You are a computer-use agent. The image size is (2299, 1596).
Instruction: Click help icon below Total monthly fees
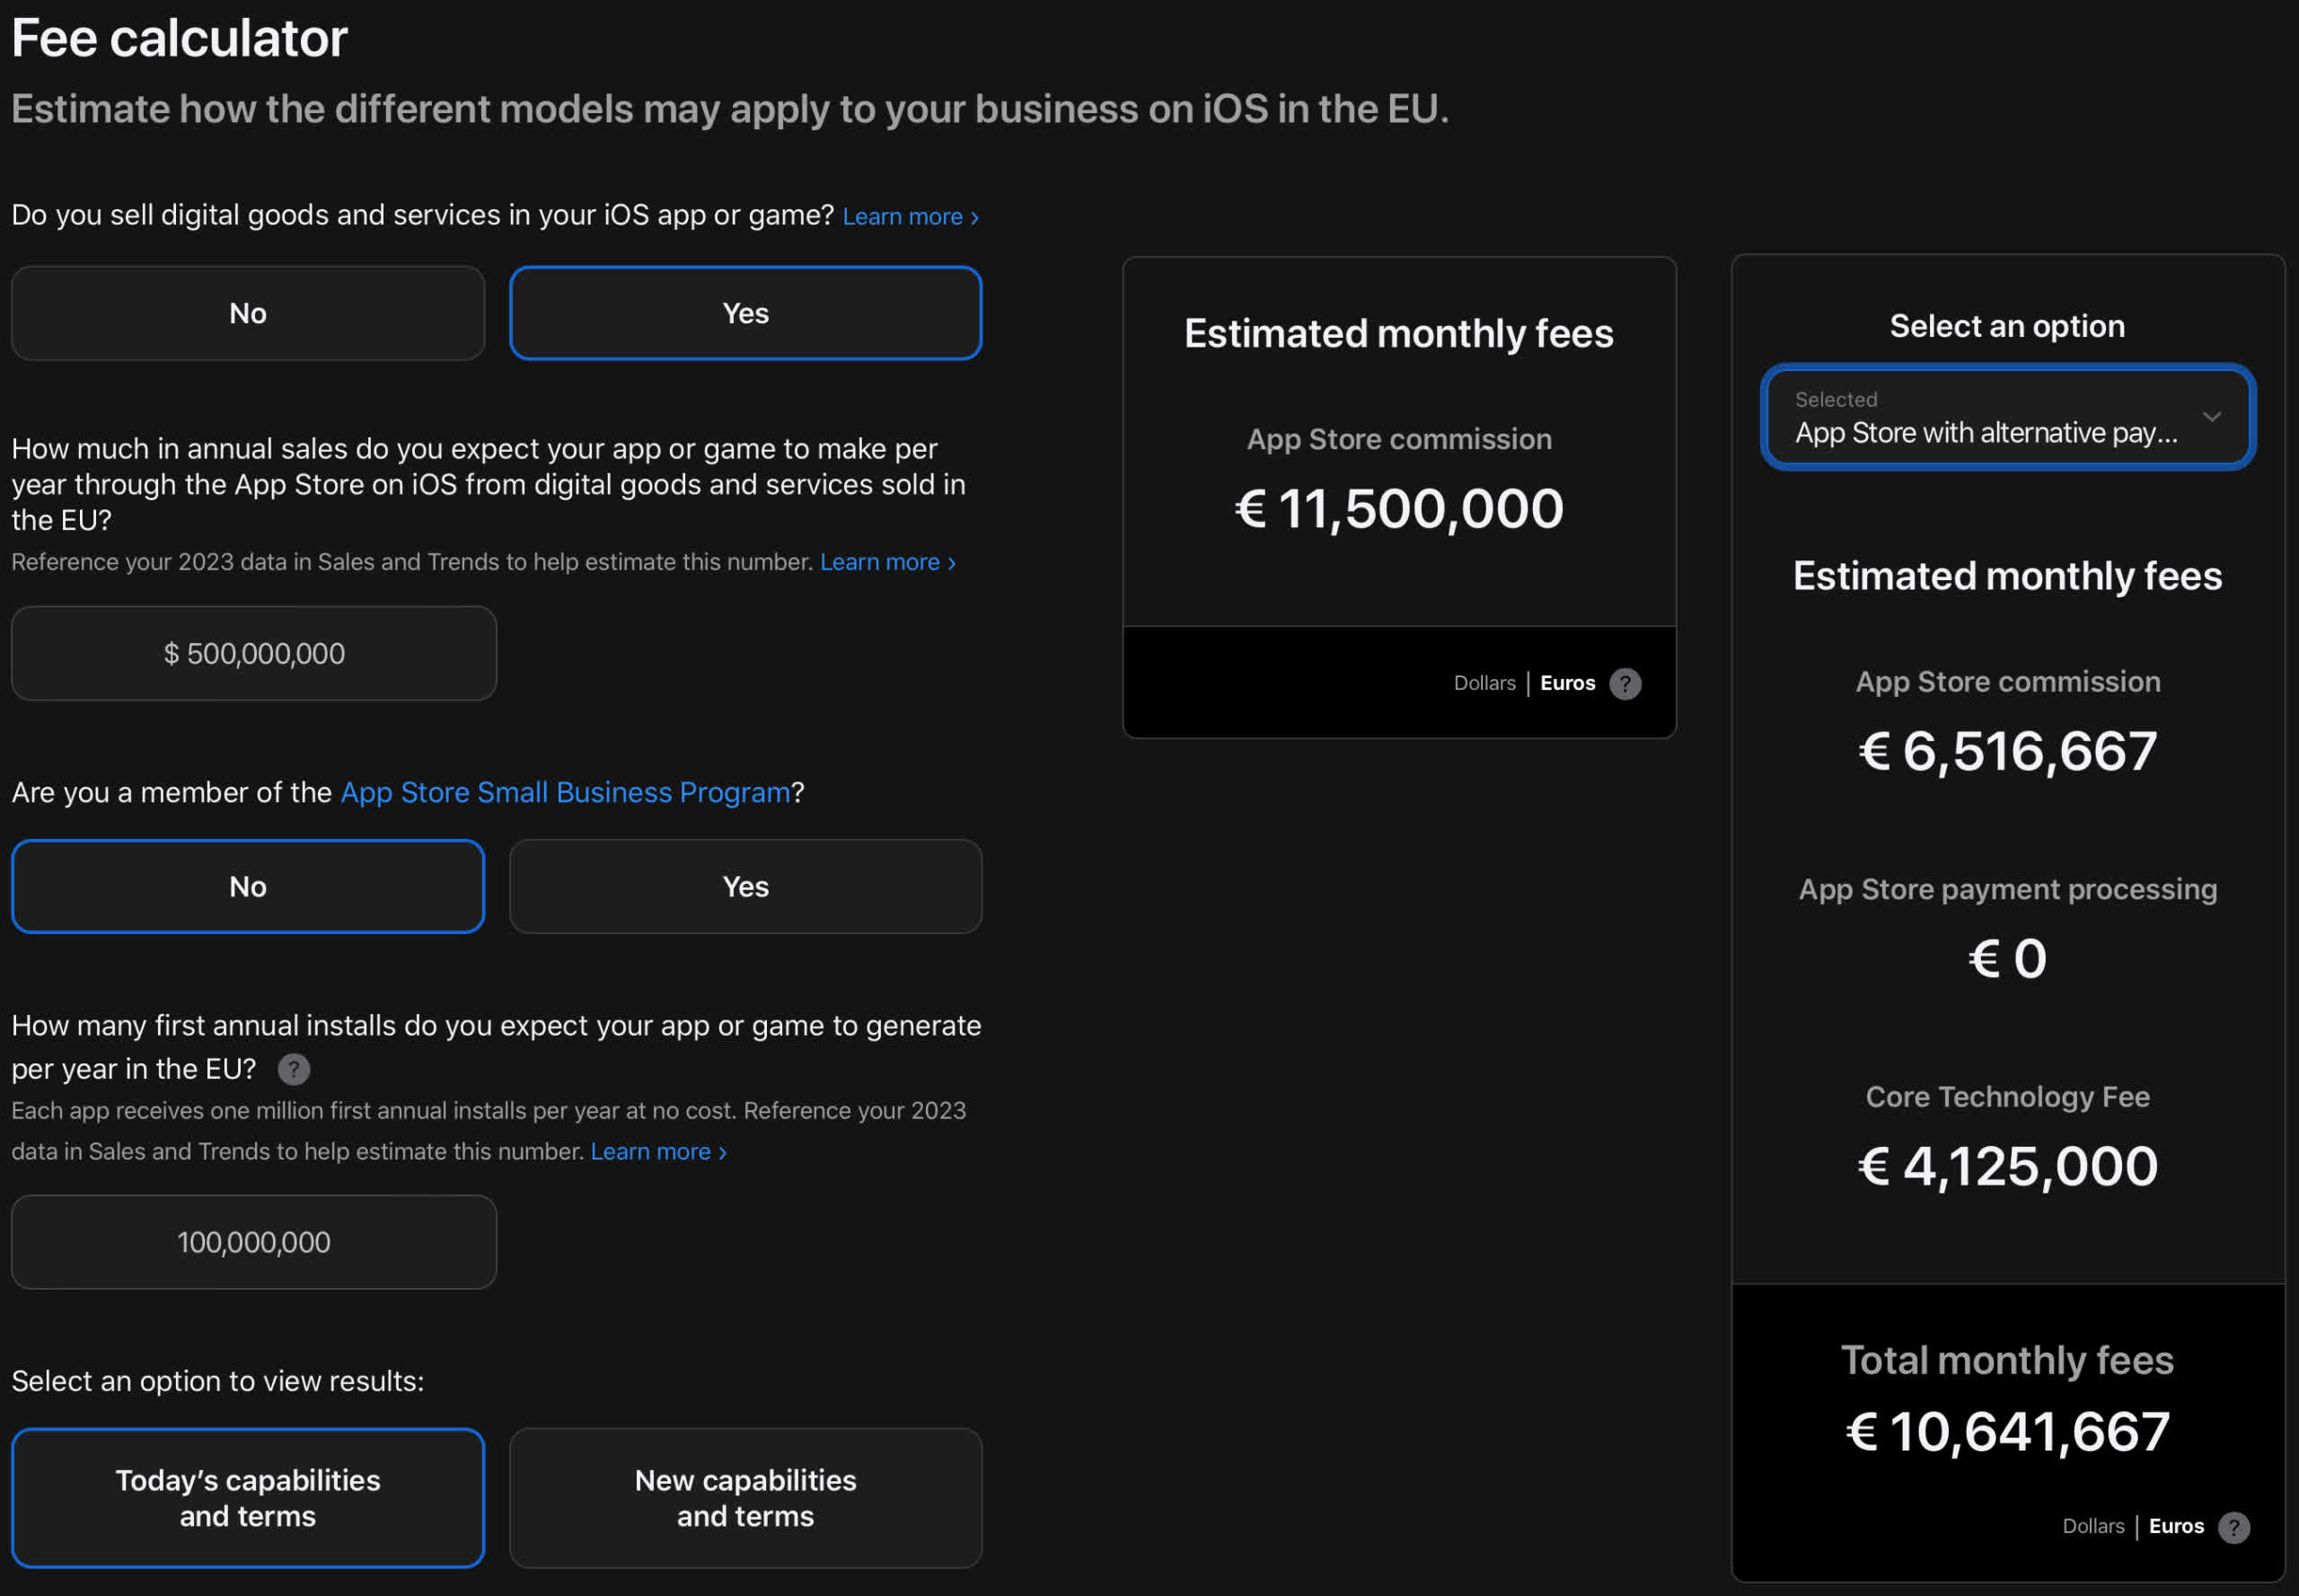tap(2233, 1527)
